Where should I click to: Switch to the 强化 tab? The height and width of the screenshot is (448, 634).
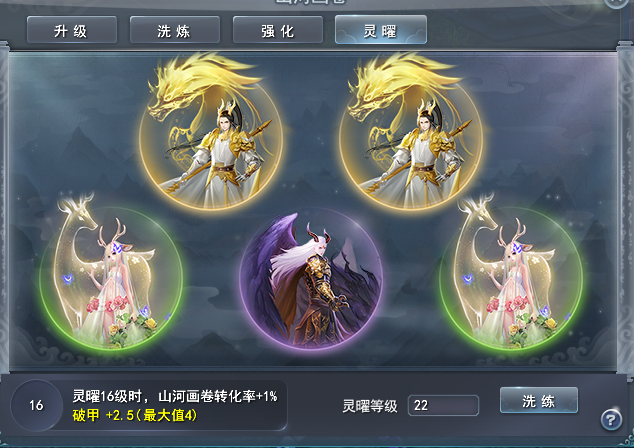(278, 30)
